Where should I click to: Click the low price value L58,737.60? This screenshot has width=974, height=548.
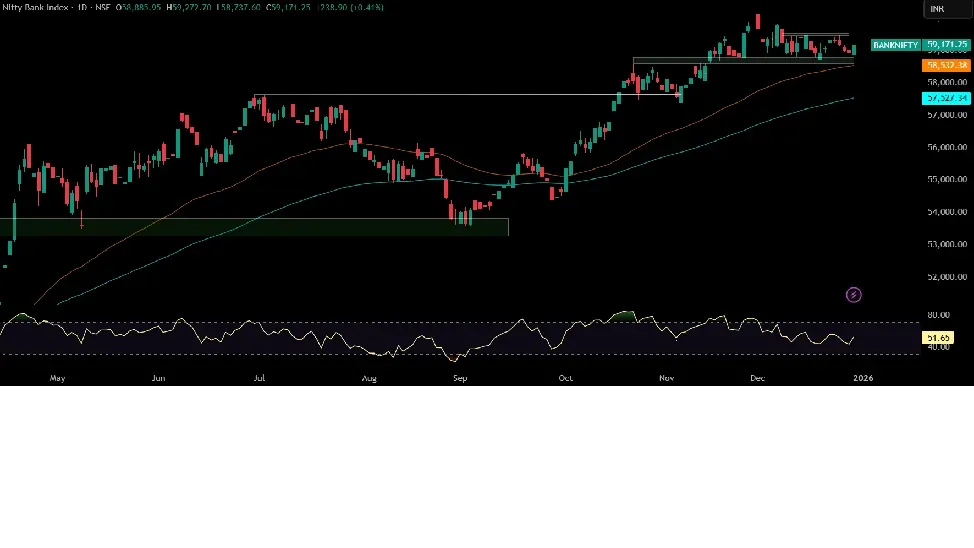coord(239,7)
